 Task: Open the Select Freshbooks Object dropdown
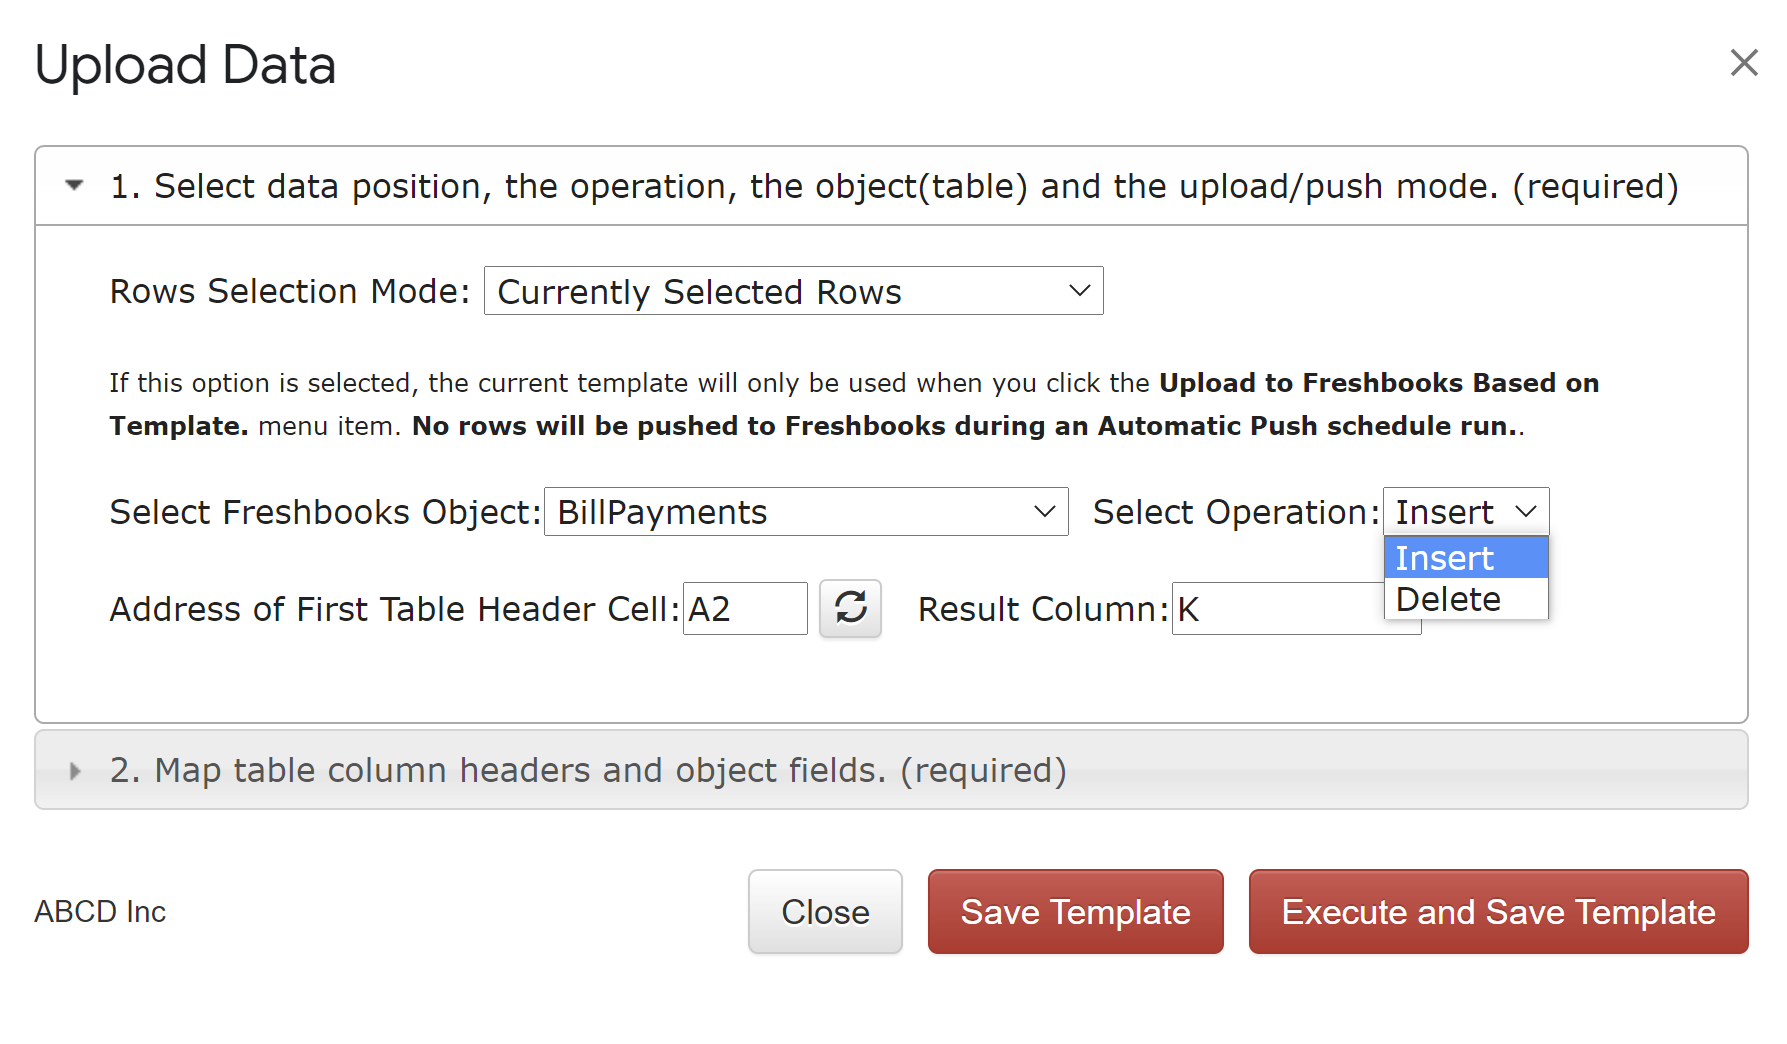point(805,512)
